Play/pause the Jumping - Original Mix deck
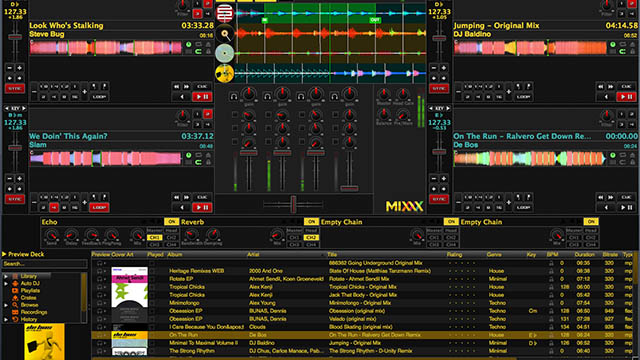640x360 pixels. click(x=626, y=97)
